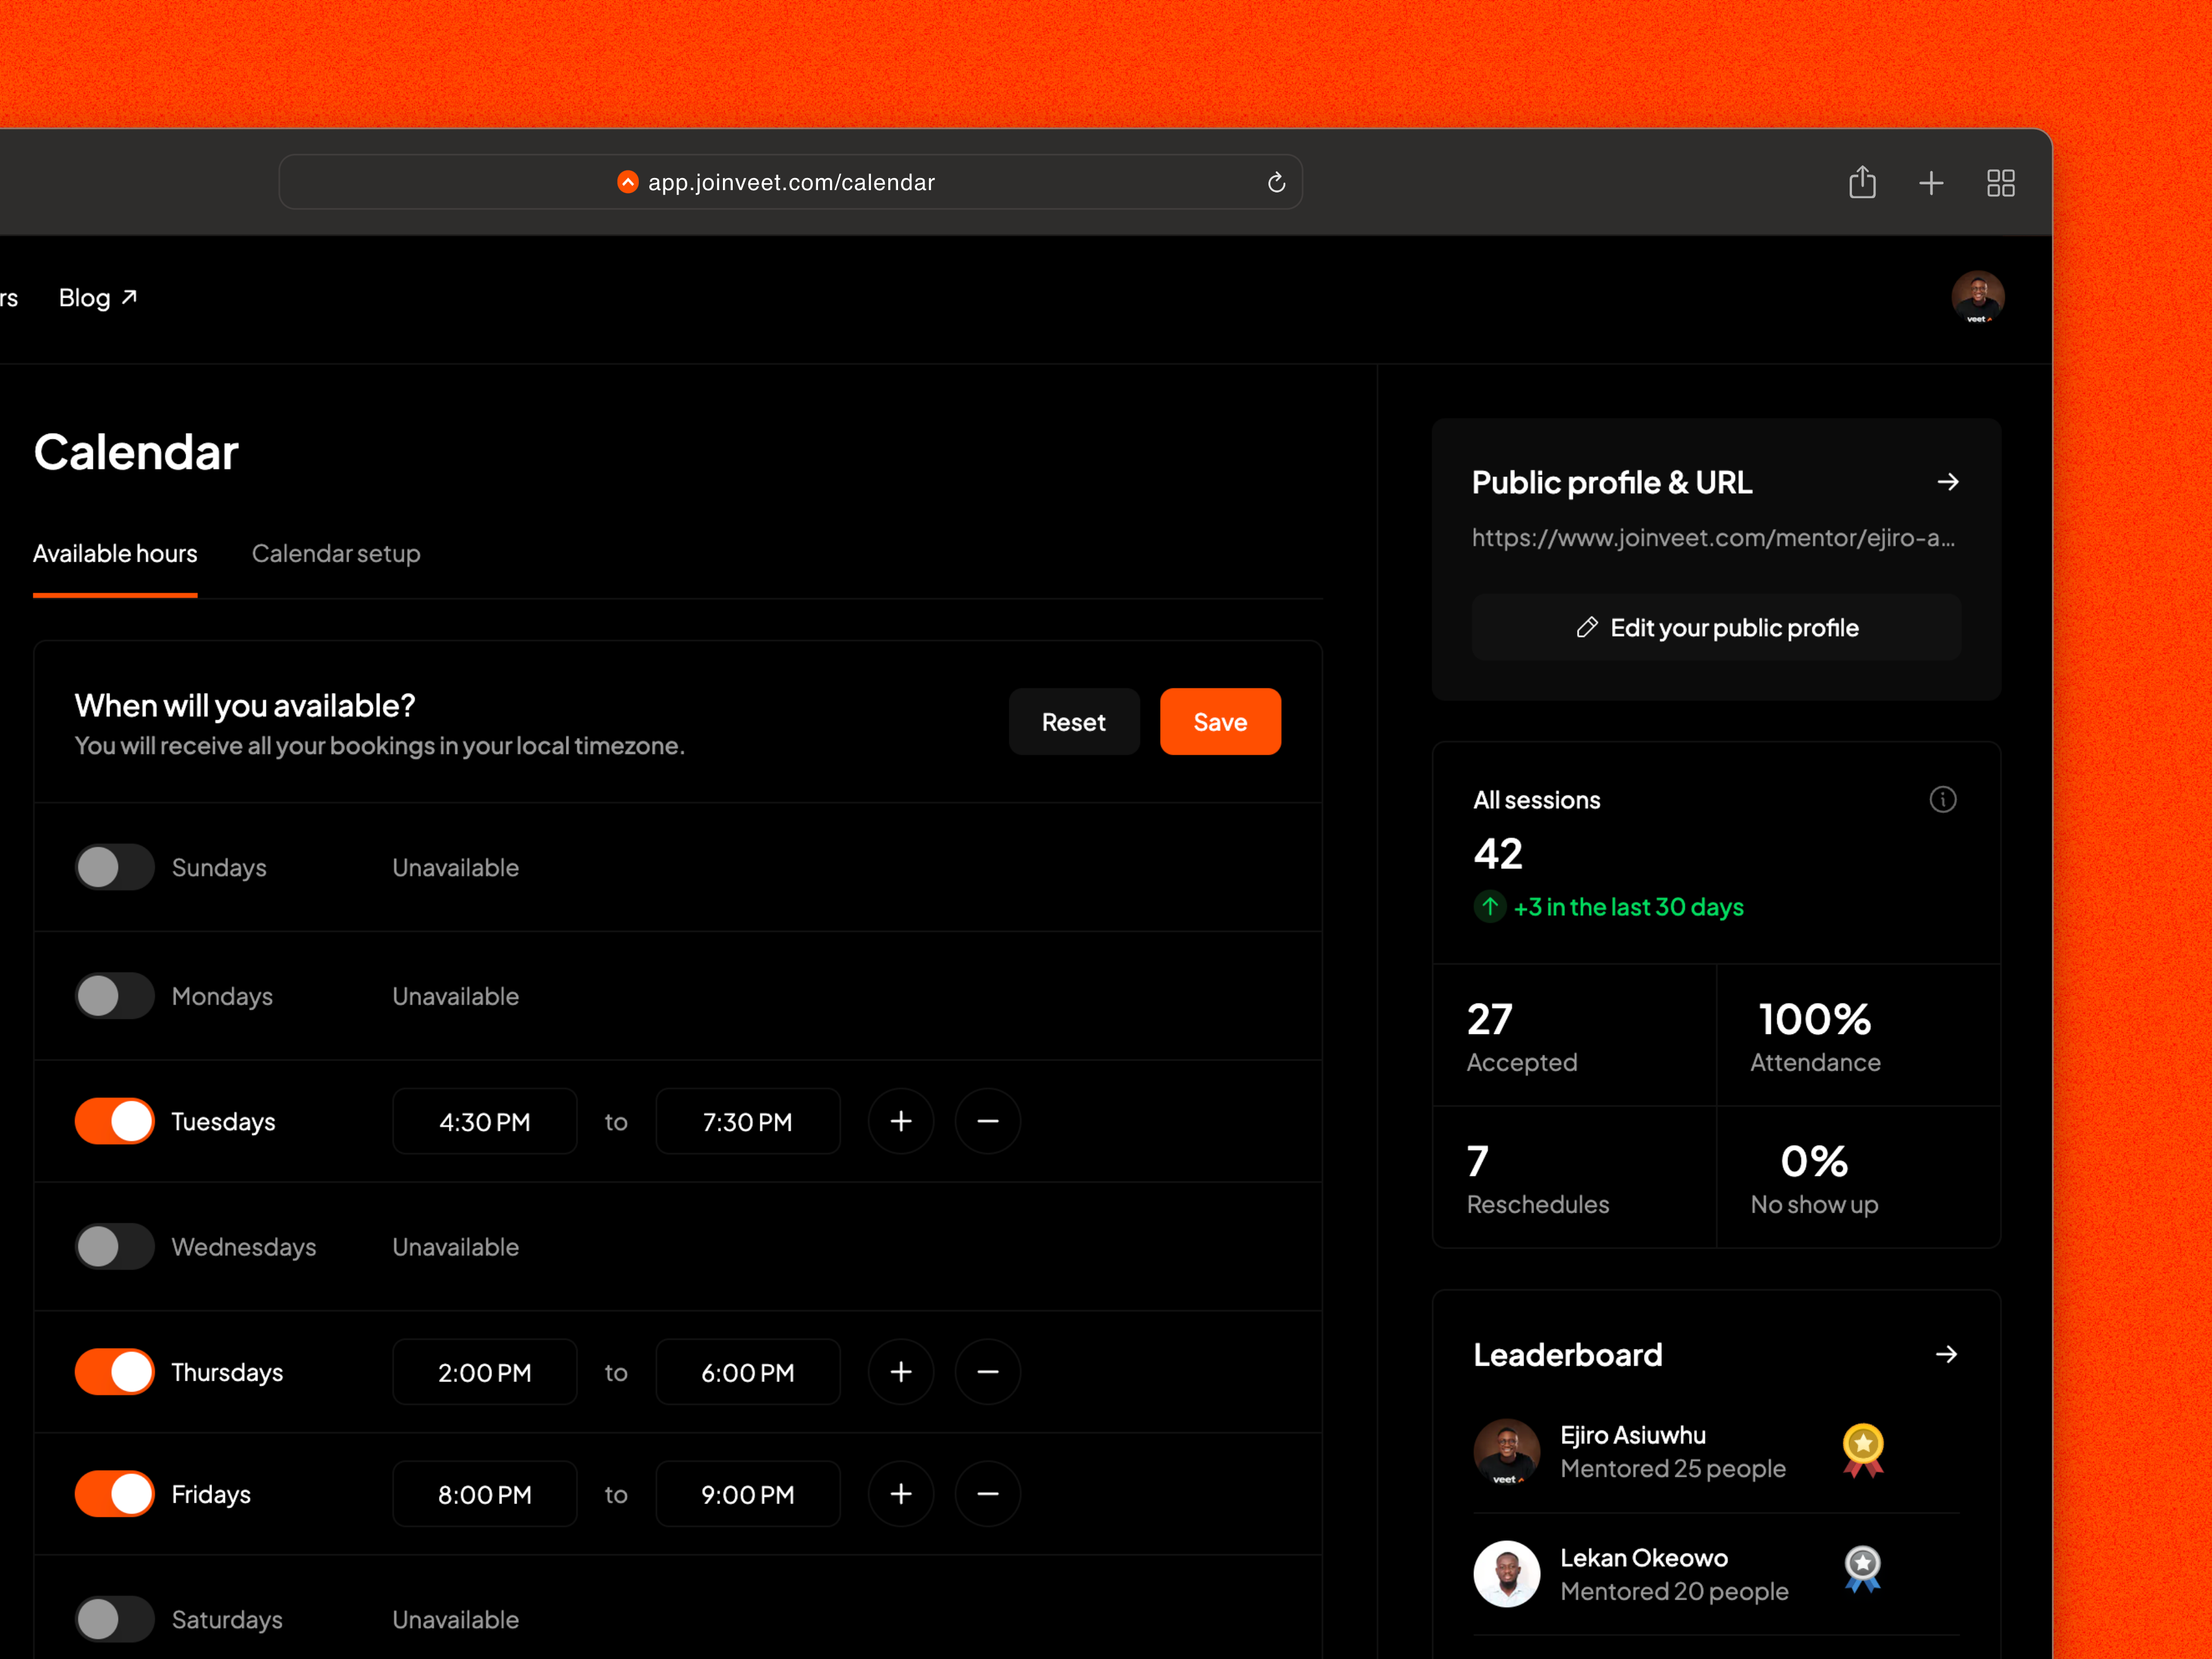Click the Veet favicon in address bar
Screen dimensions: 2212x1659
pos(628,182)
